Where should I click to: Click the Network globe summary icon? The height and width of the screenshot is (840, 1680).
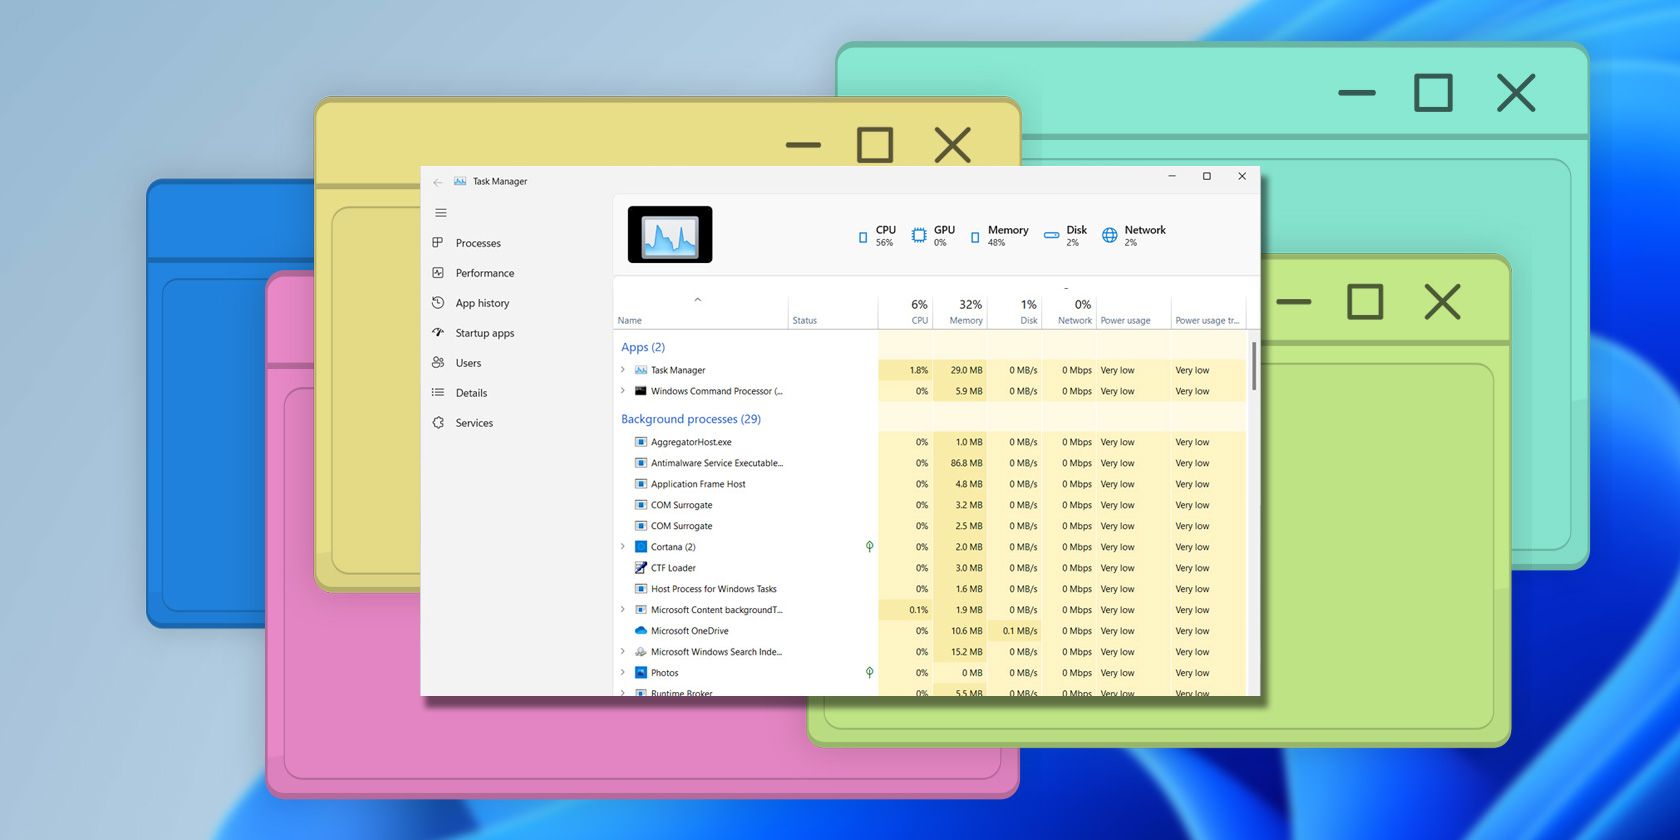coord(1109,236)
